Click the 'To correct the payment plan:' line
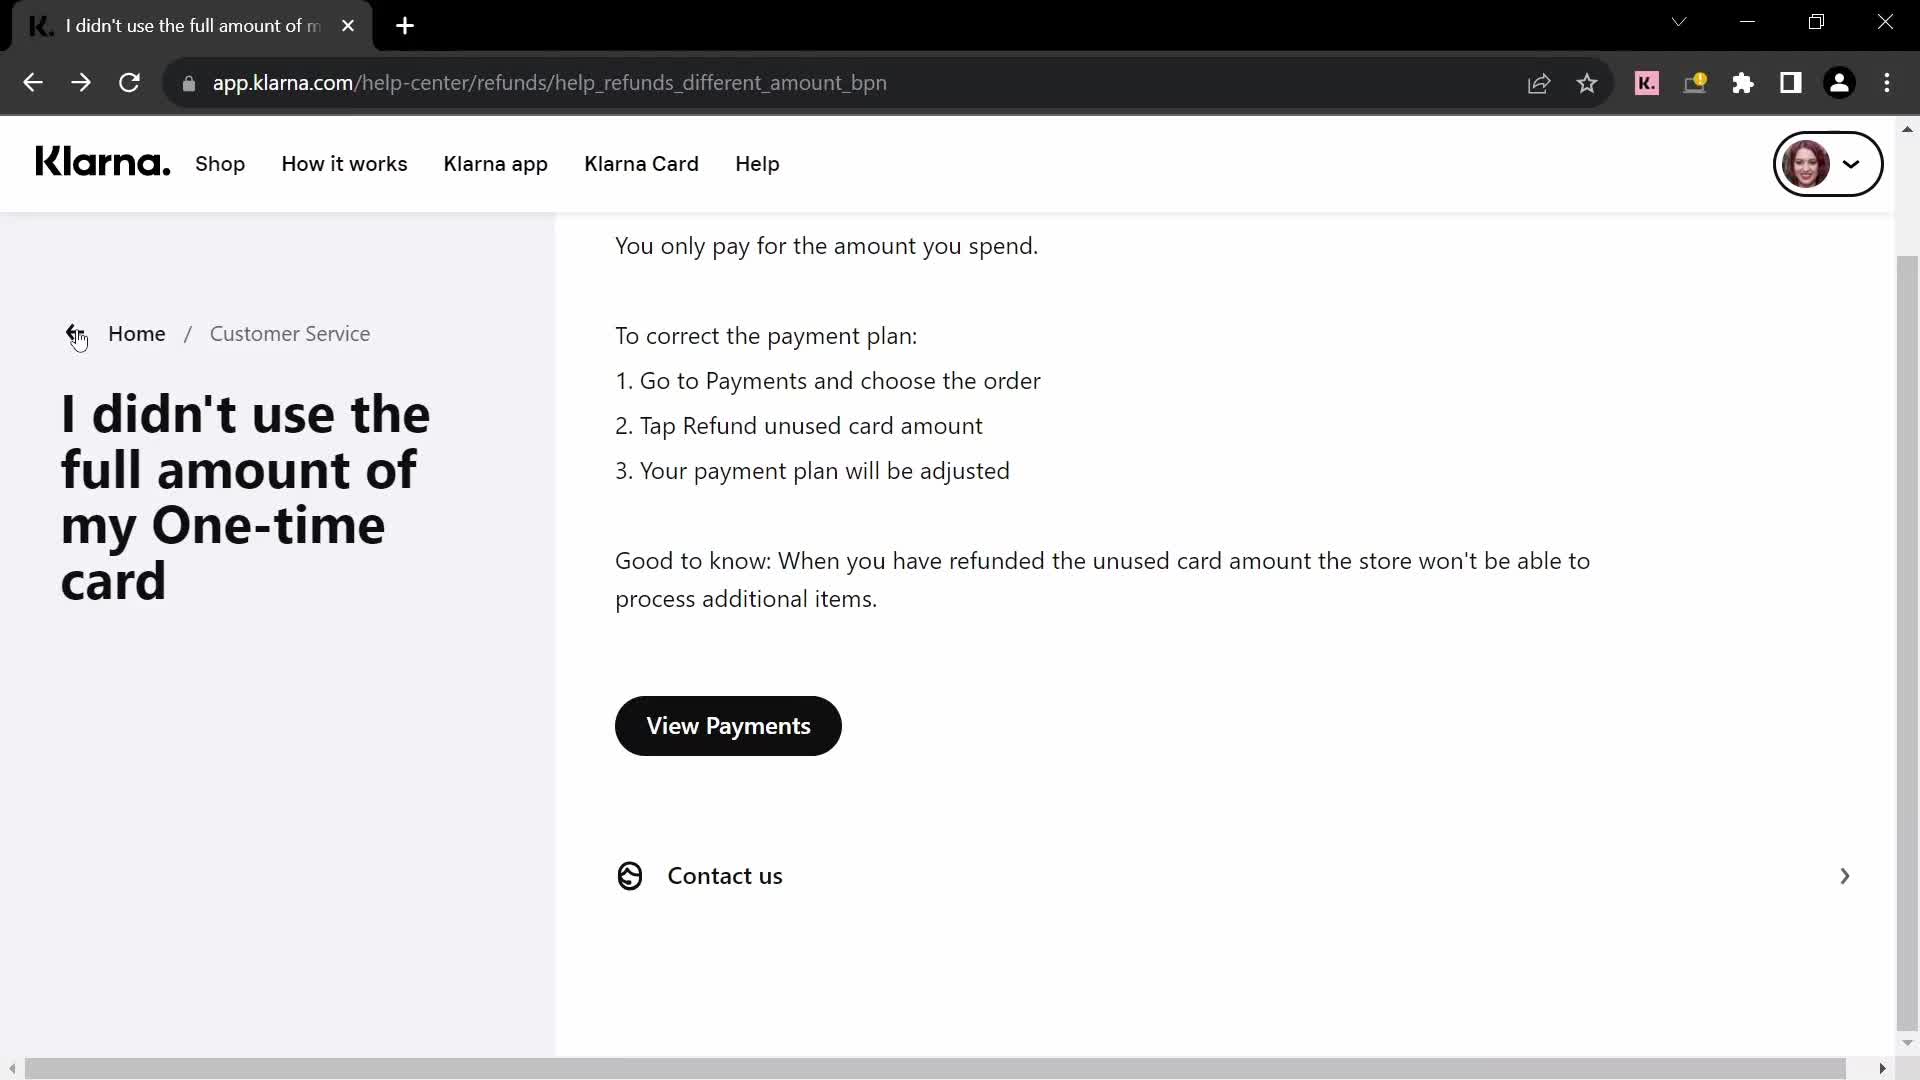 pyautogui.click(x=766, y=336)
